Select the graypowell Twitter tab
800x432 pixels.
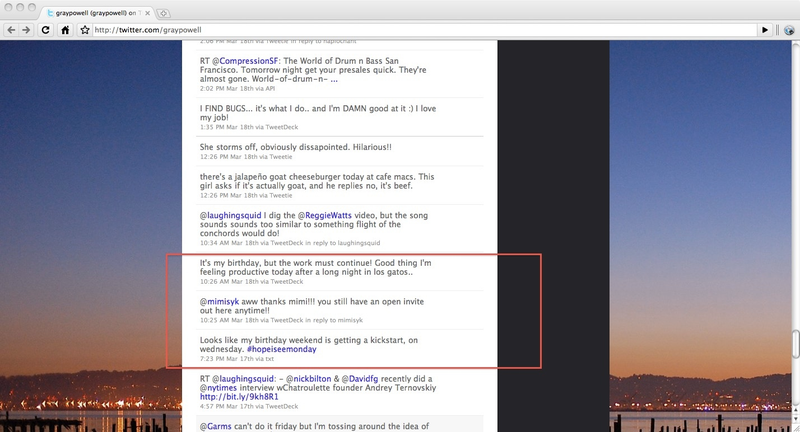96,13
